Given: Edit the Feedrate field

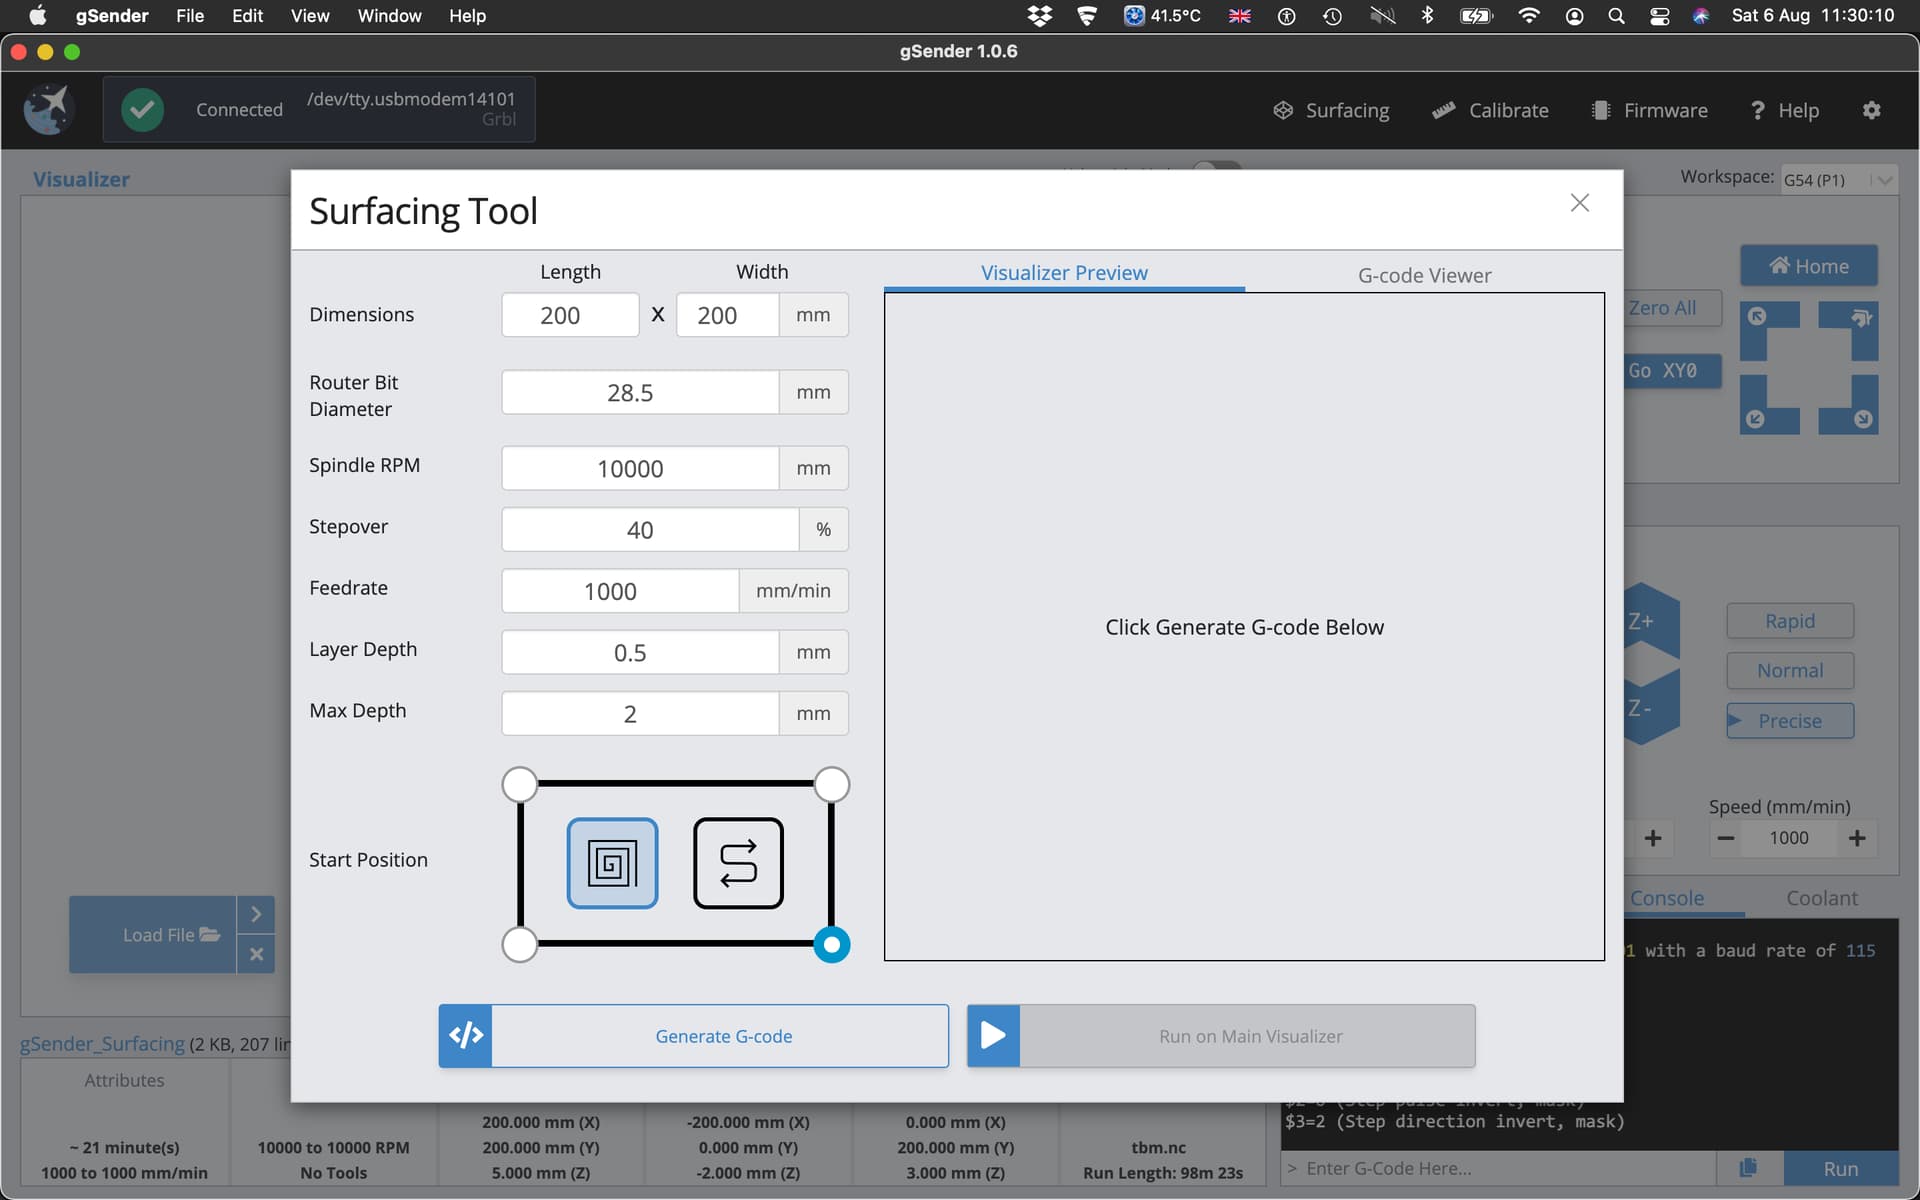Looking at the screenshot, I should point(620,591).
